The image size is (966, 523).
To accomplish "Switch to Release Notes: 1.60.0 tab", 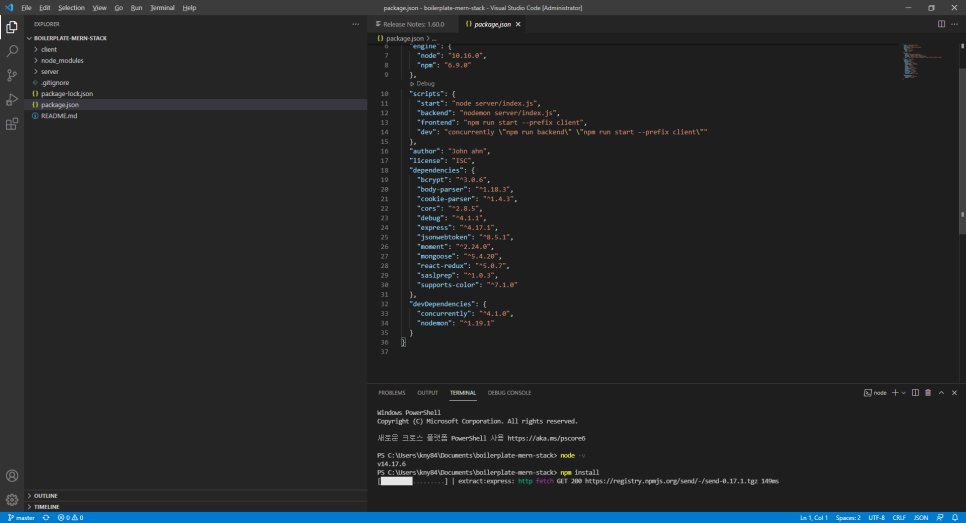I will pyautogui.click(x=413, y=25).
